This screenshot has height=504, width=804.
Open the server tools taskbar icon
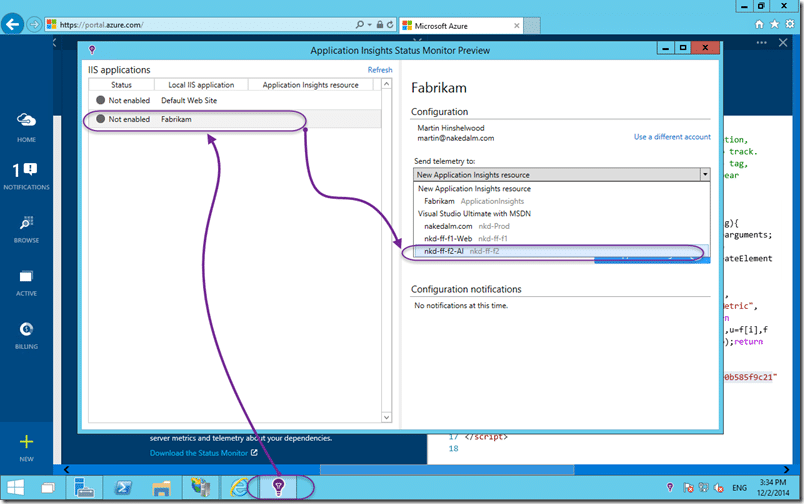[x=200, y=488]
